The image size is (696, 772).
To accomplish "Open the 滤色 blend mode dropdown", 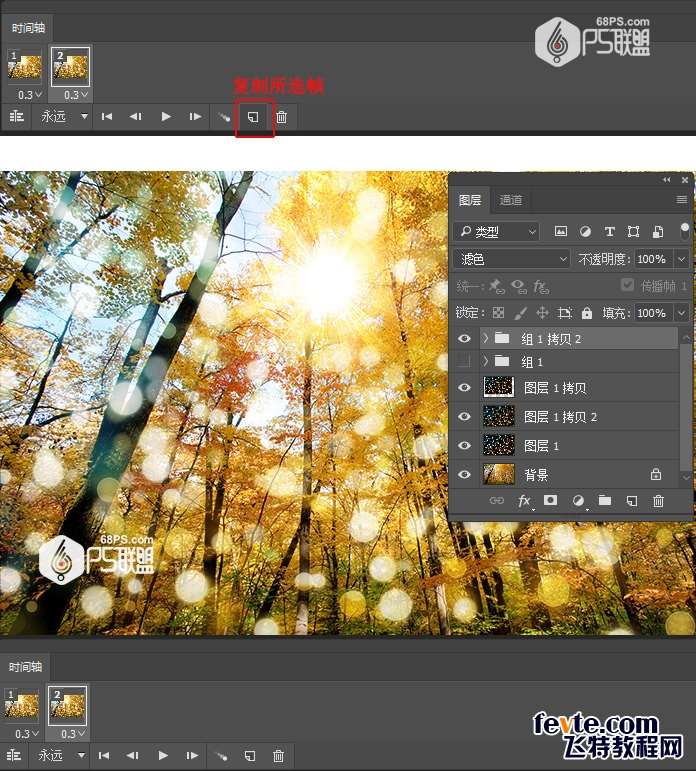I will coord(511,259).
